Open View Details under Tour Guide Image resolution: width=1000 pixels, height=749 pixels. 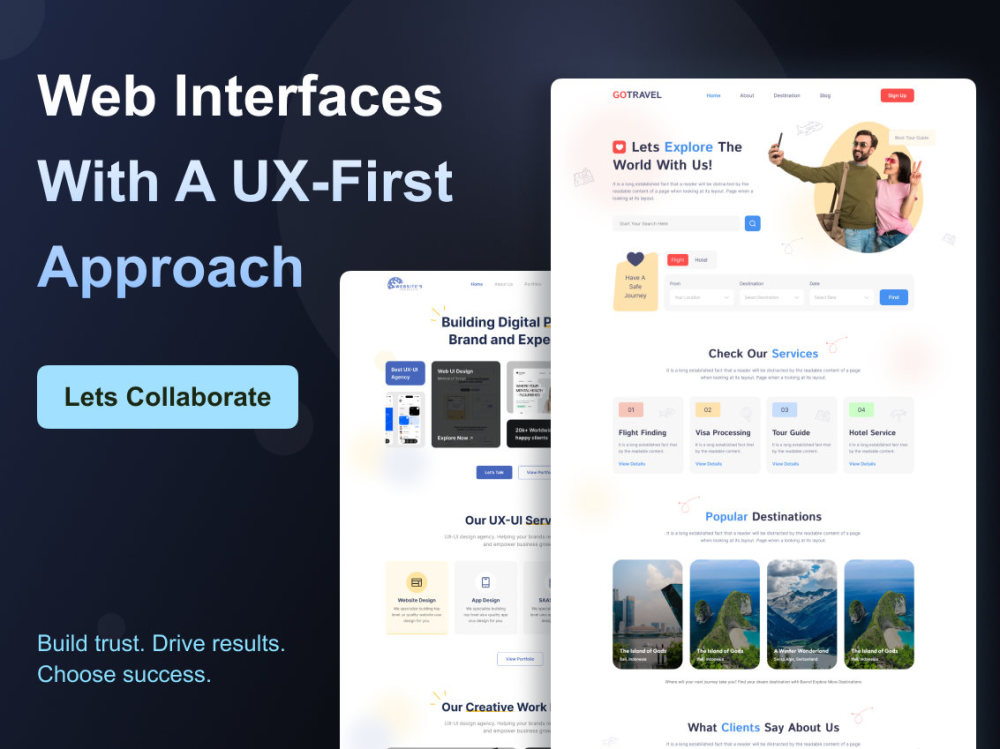pyautogui.click(x=785, y=464)
